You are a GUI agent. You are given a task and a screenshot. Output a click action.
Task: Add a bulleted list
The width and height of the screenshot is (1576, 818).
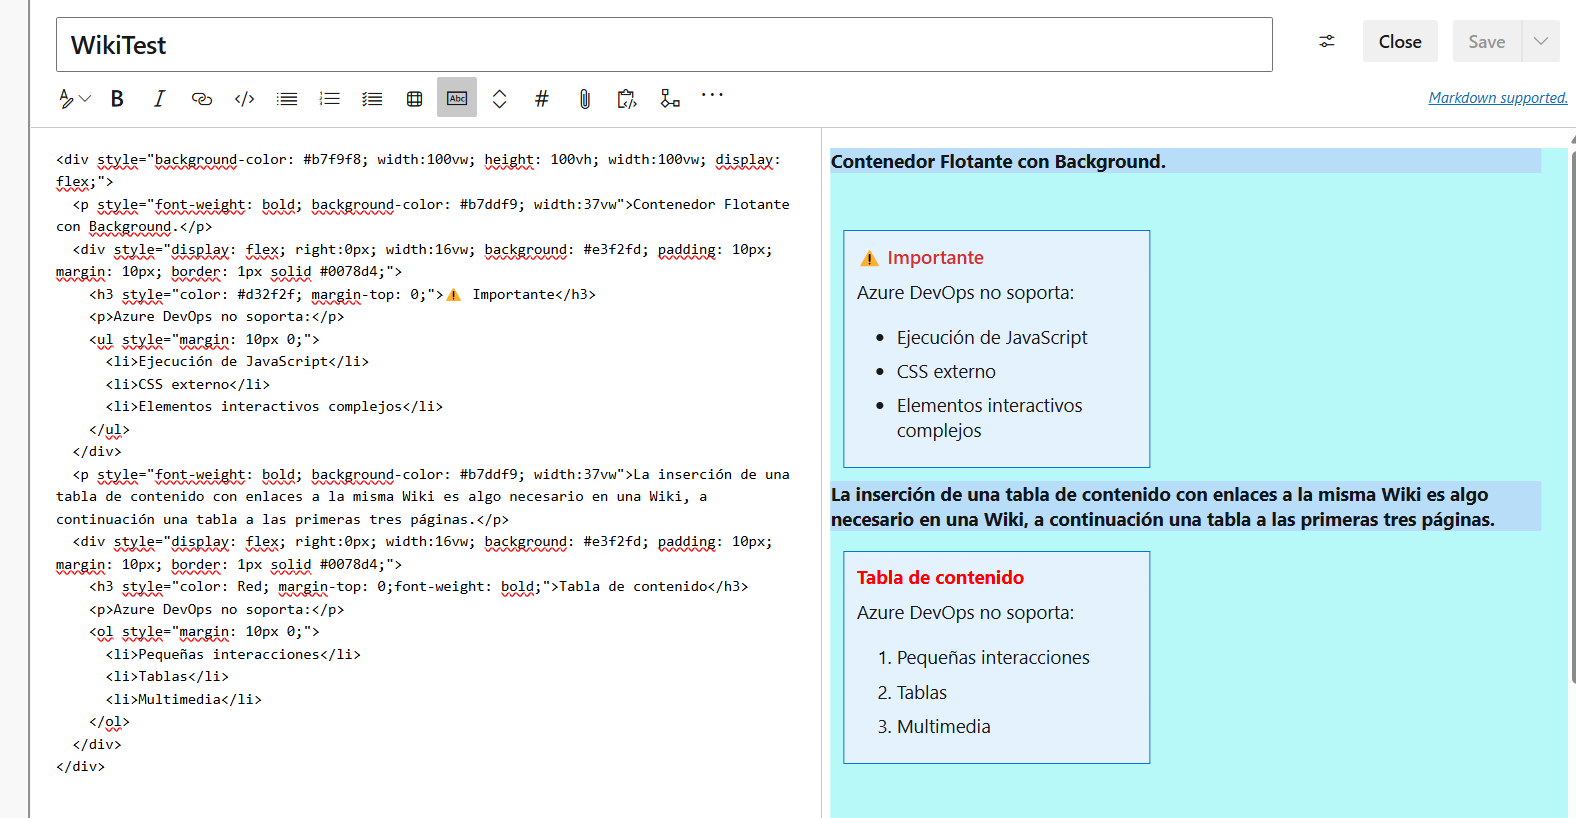click(287, 98)
